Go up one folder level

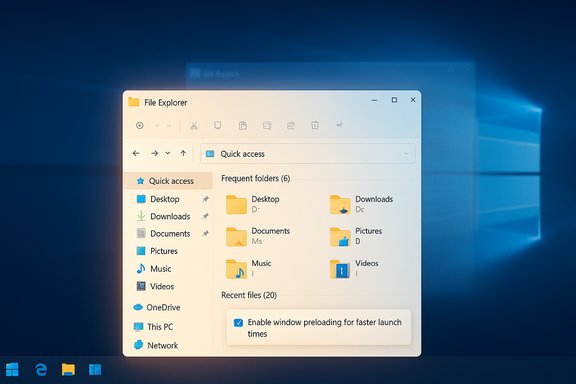pos(183,153)
